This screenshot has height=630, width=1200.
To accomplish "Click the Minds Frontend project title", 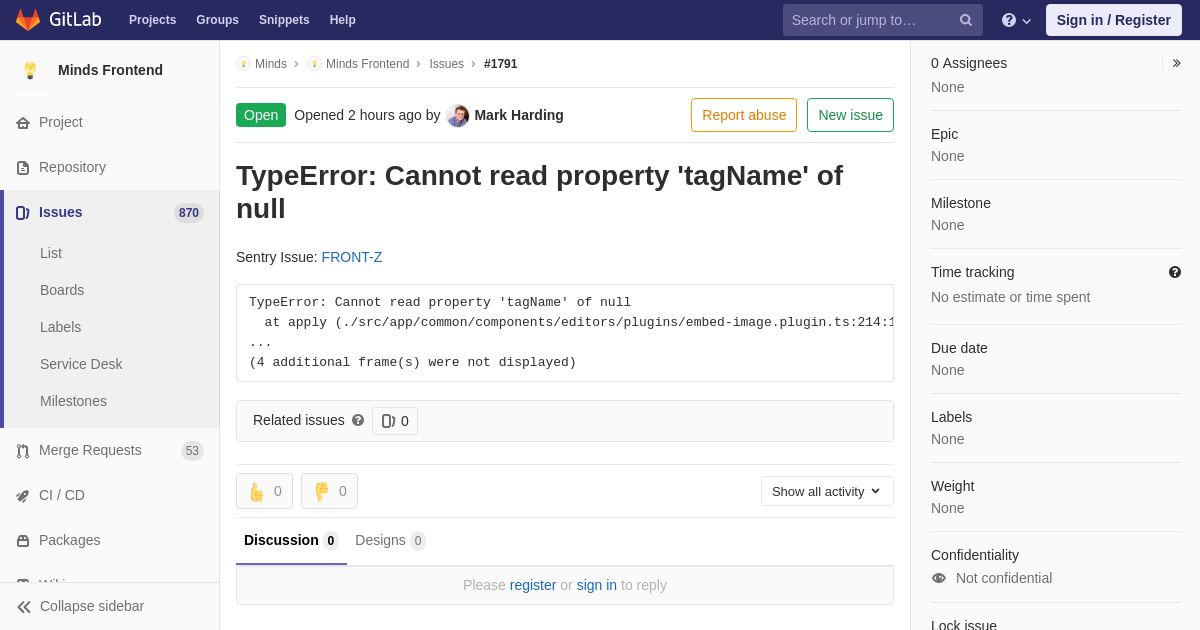I will pyautogui.click(x=110, y=70).
